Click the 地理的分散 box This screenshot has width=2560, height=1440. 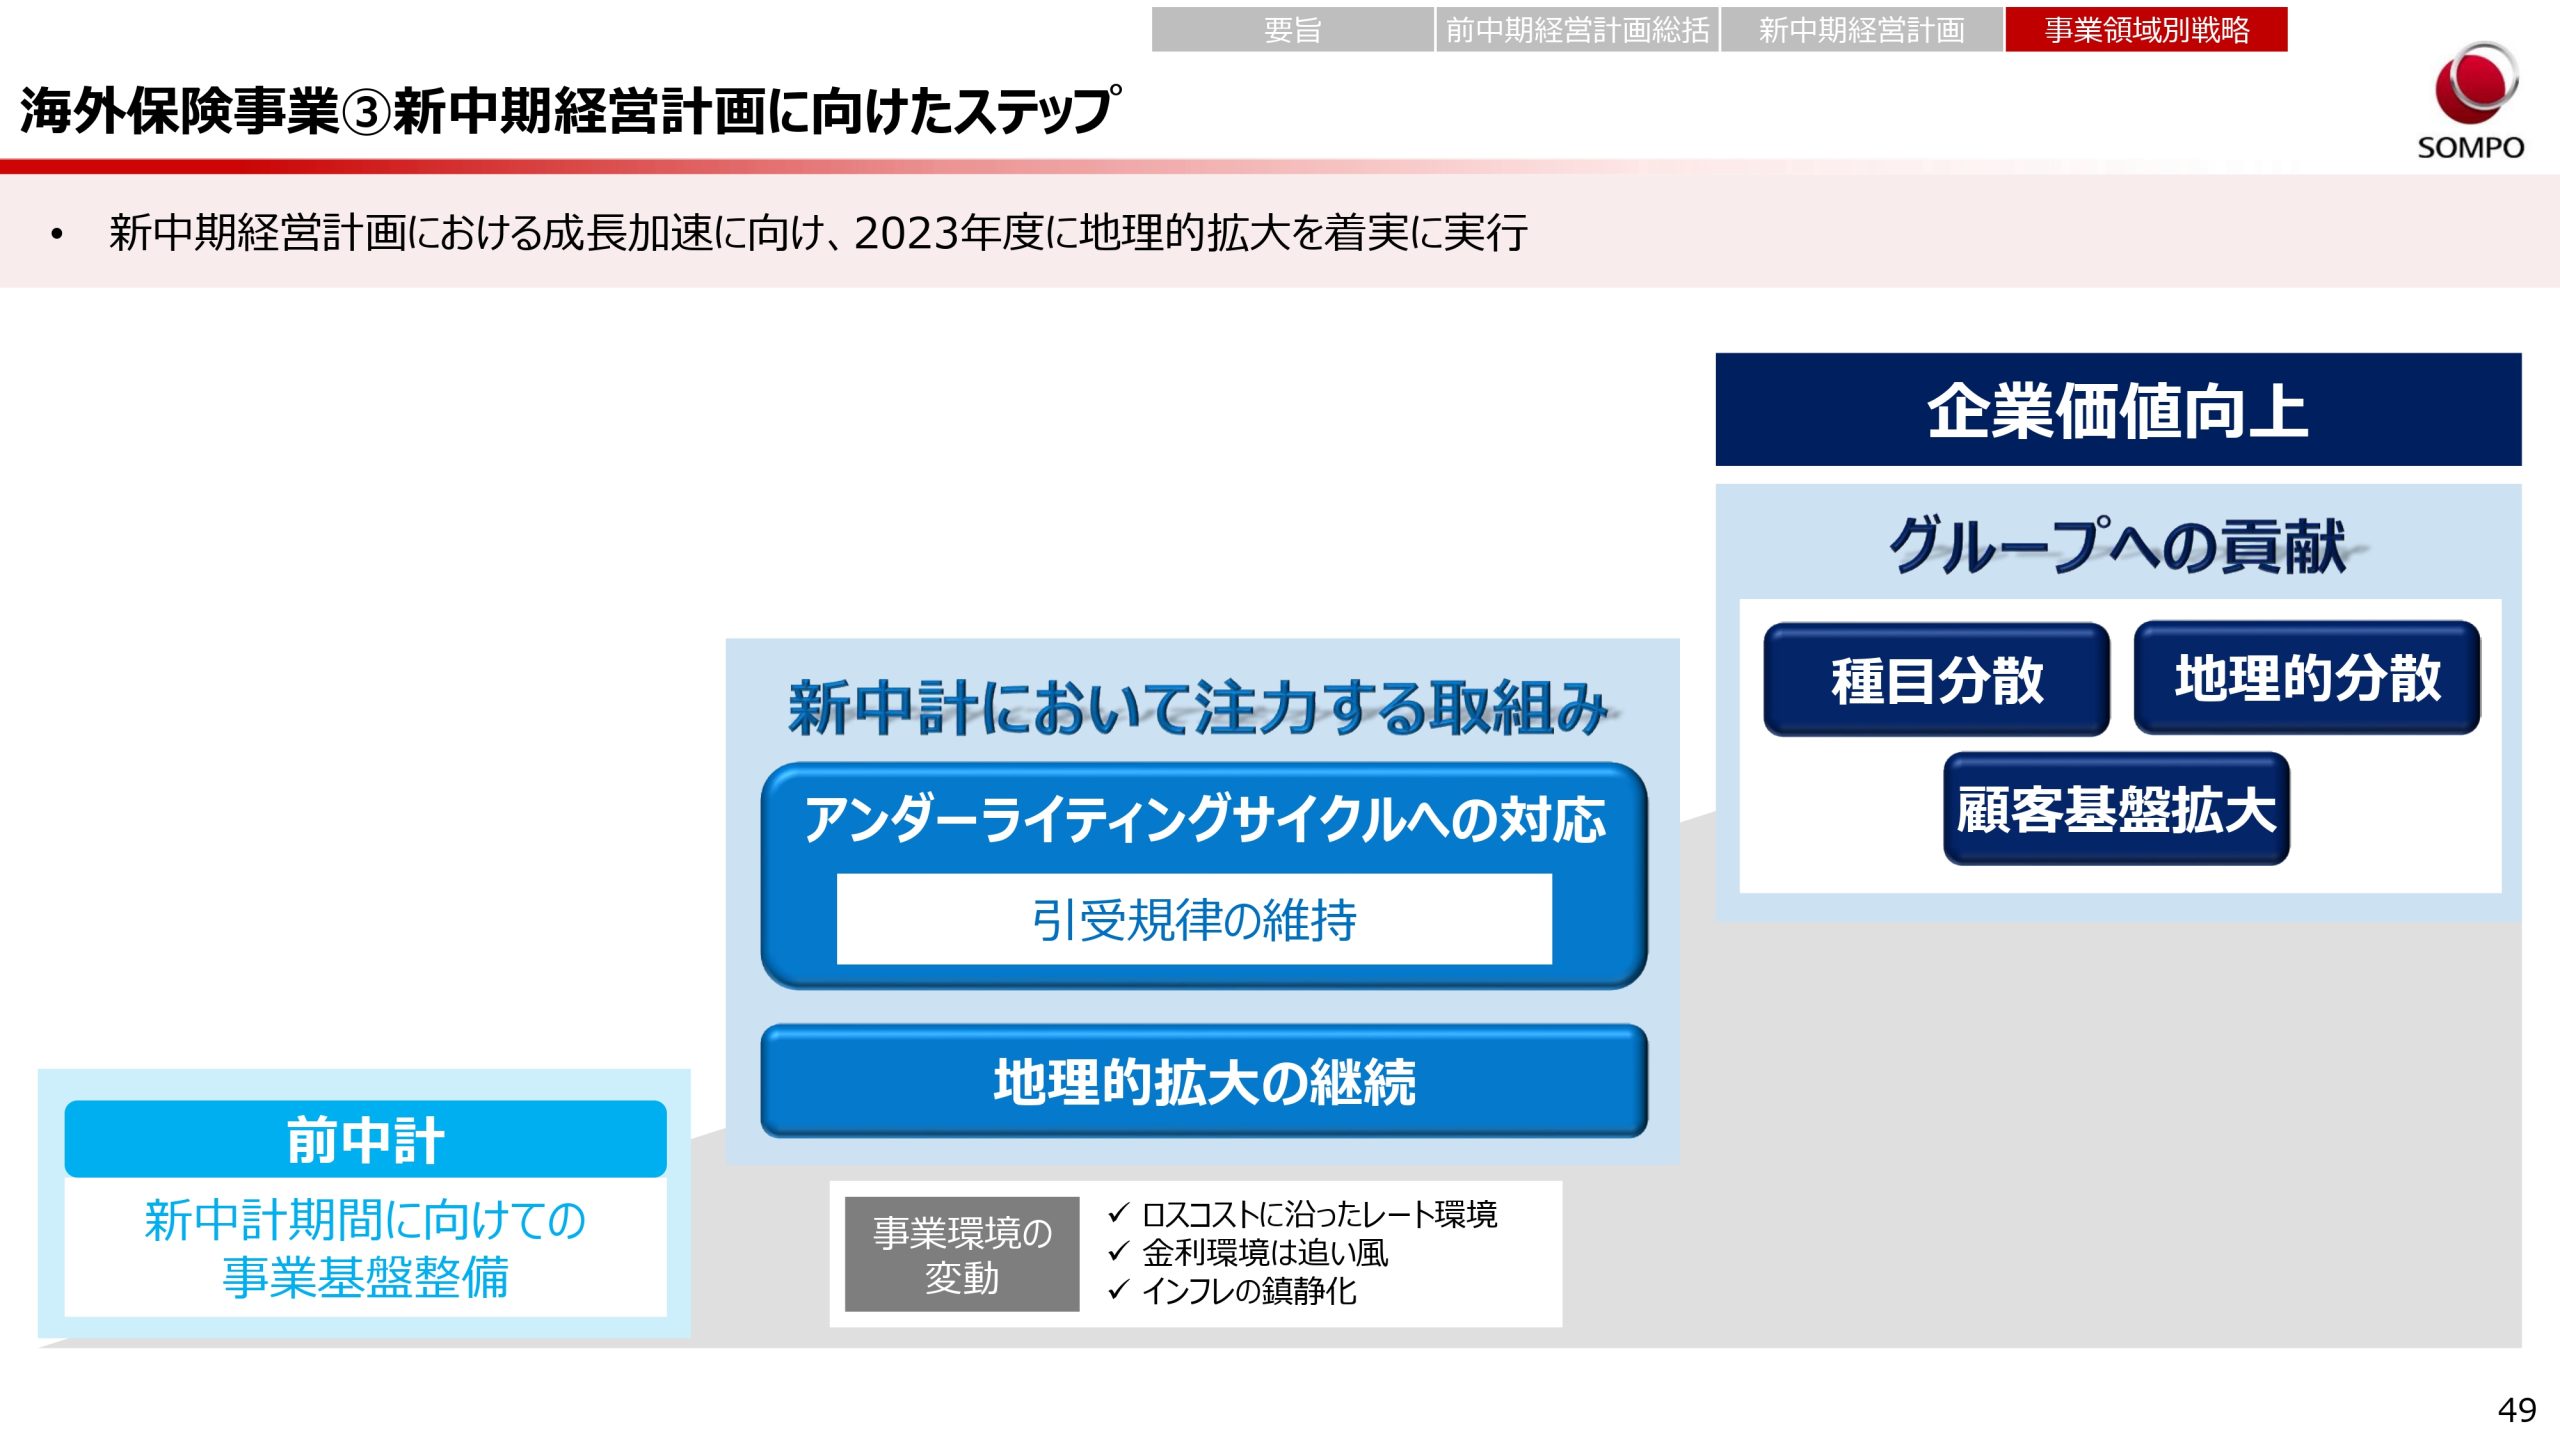2307,678
